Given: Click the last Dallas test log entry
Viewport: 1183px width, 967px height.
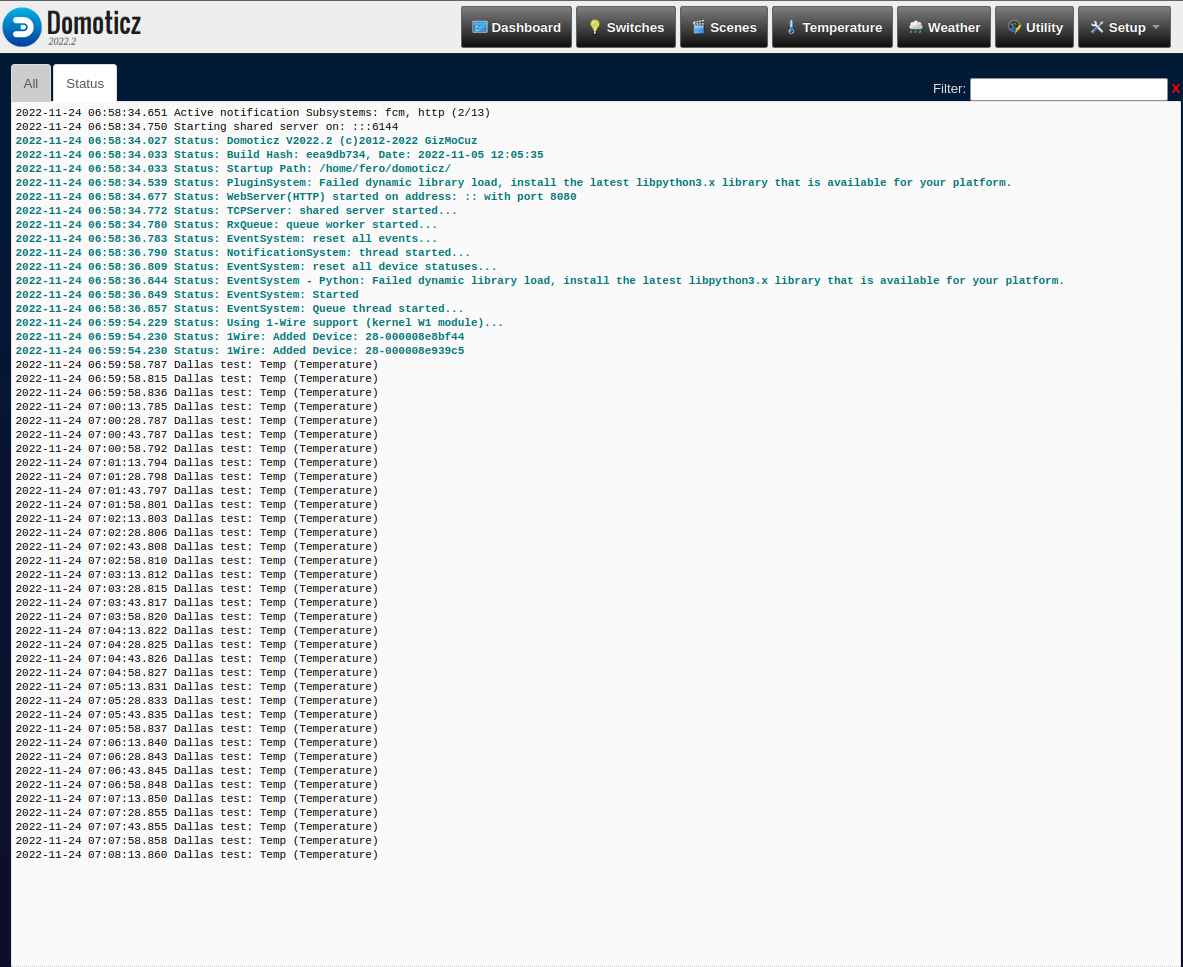Looking at the screenshot, I should [x=196, y=855].
